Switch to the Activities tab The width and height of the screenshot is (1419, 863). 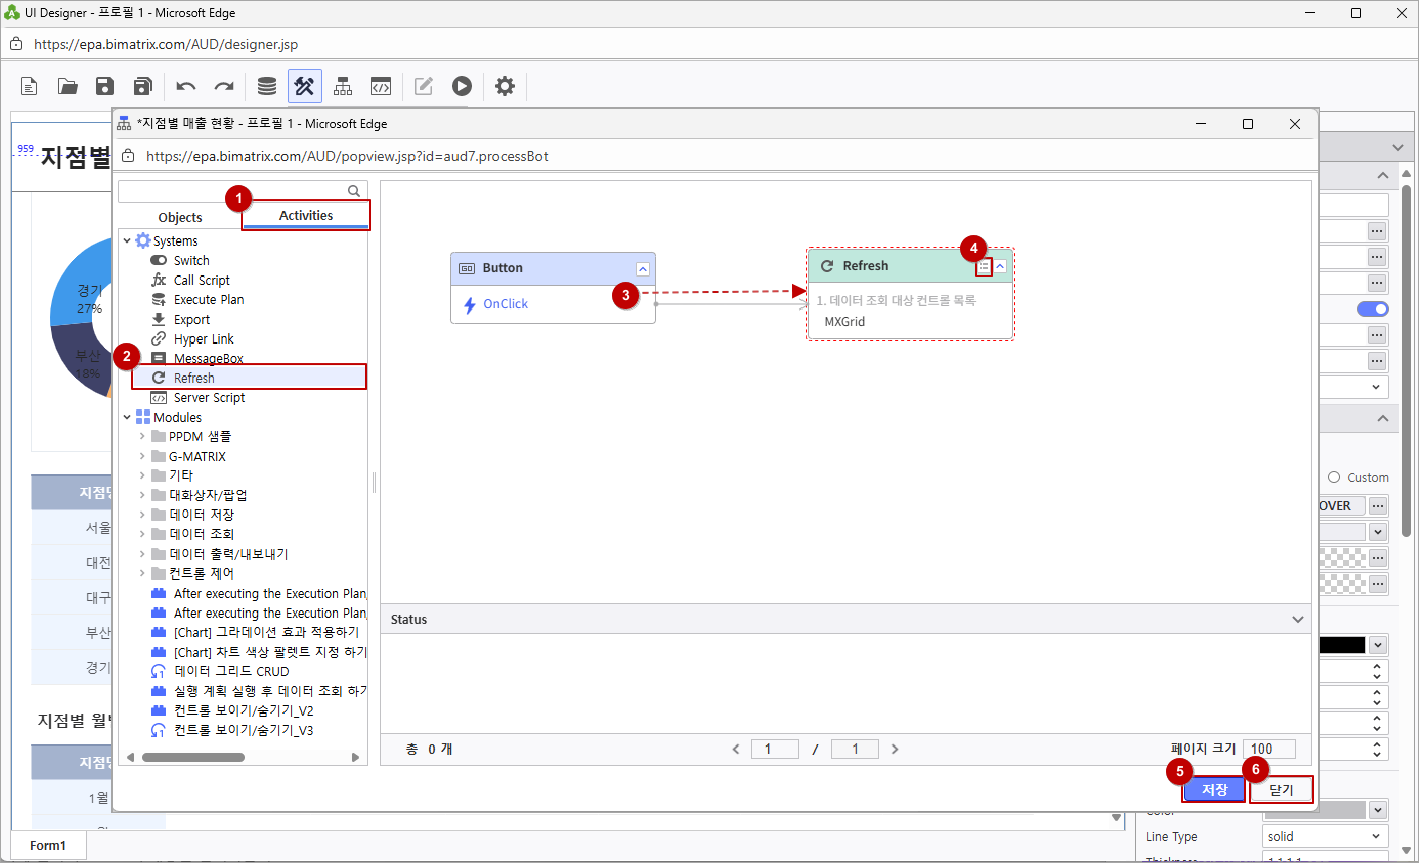(306, 215)
